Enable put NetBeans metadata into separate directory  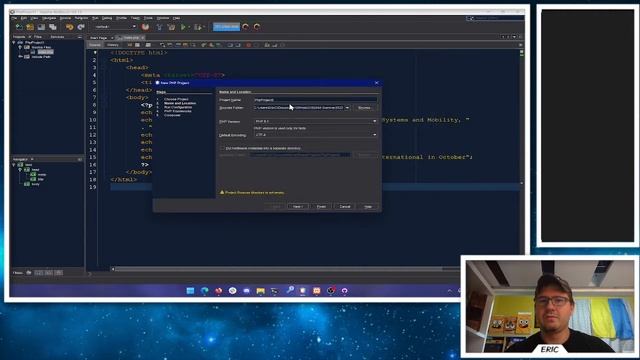coord(222,148)
